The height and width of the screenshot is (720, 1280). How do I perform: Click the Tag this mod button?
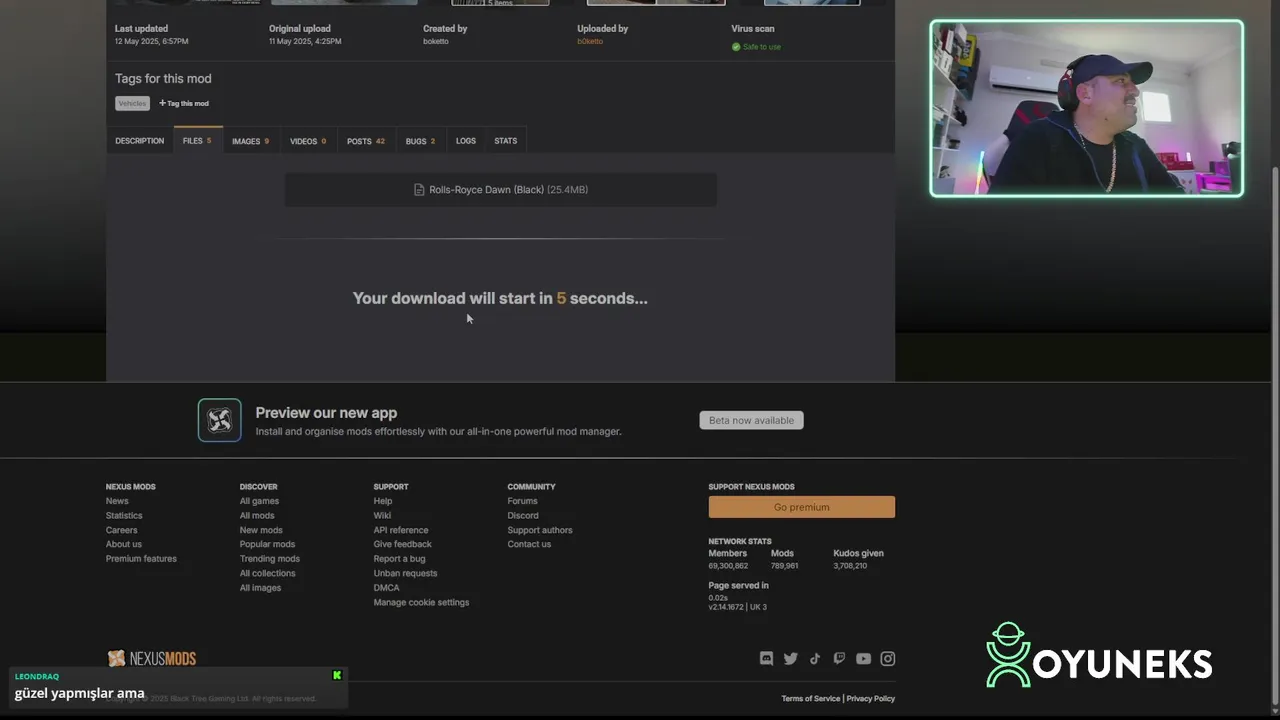(184, 103)
